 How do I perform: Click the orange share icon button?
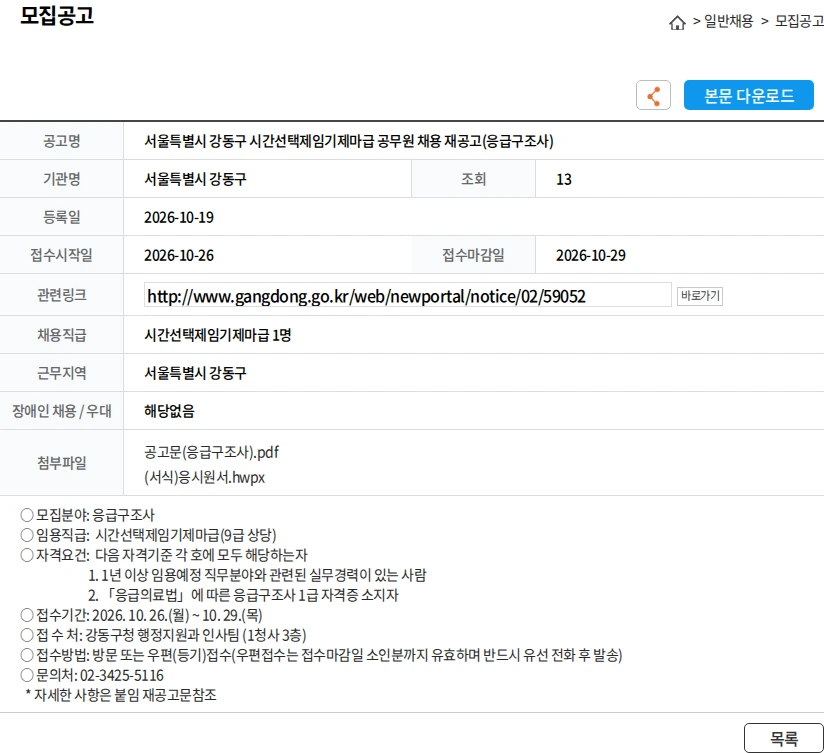click(653, 95)
